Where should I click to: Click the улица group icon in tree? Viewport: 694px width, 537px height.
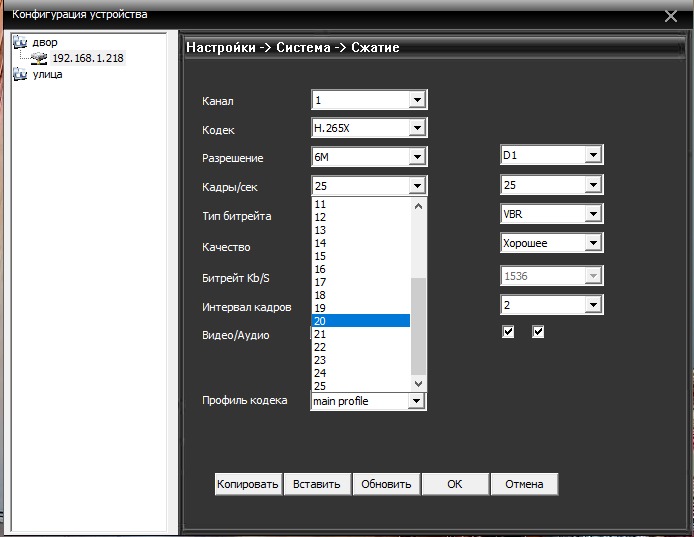(x=20, y=75)
